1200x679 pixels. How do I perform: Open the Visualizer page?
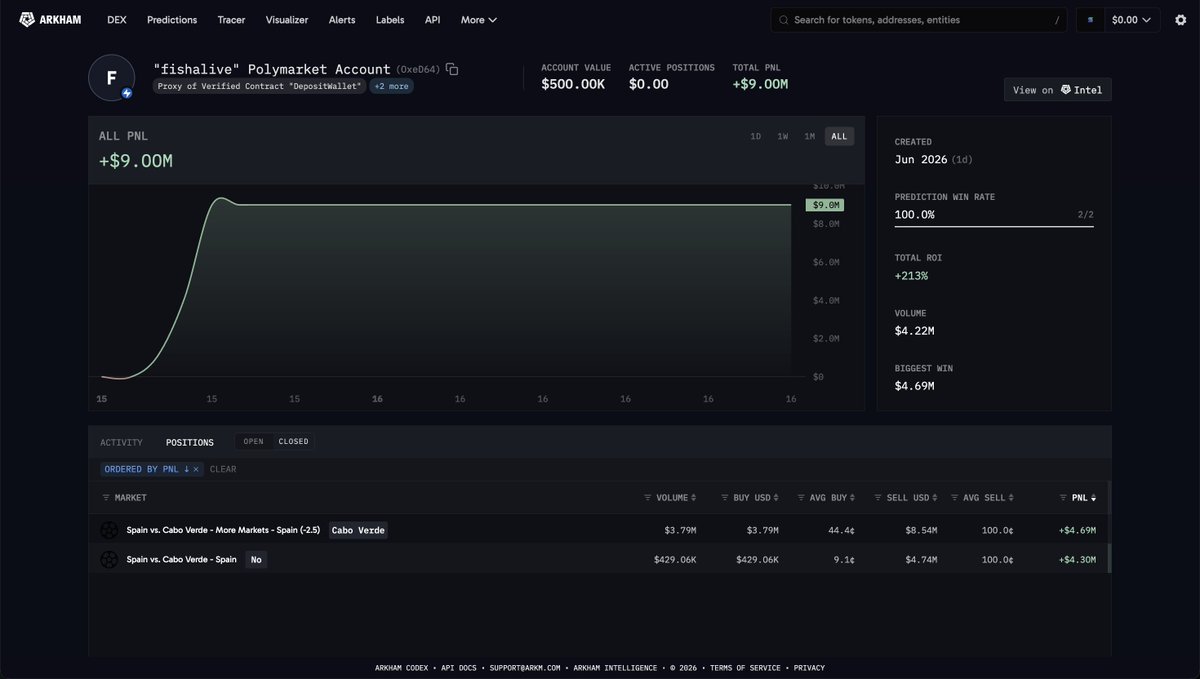[x=287, y=19]
